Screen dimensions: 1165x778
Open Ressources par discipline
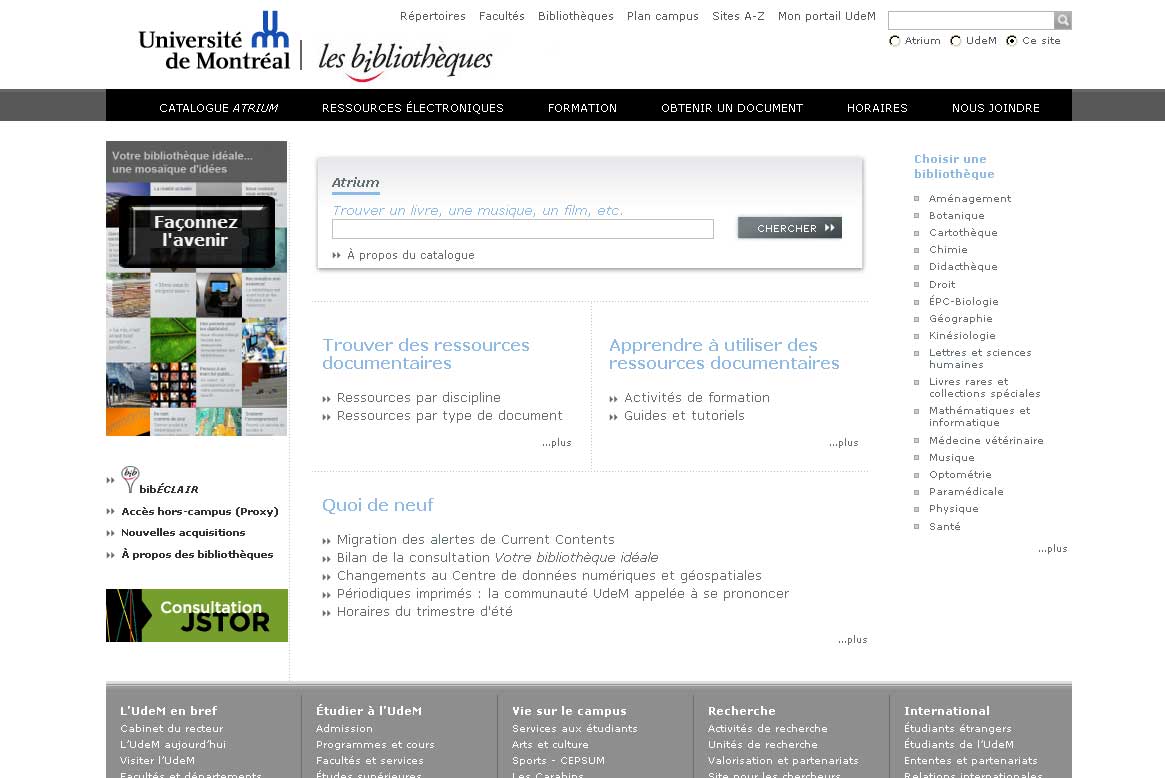click(x=418, y=398)
